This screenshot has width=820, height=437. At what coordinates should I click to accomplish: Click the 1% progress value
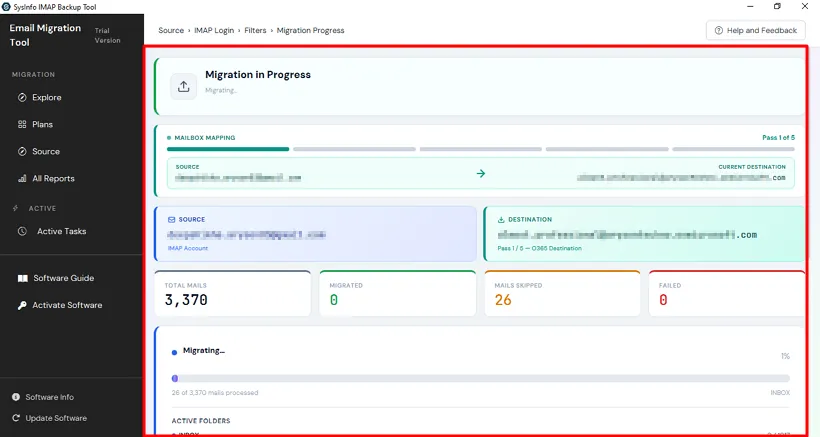click(x=785, y=356)
